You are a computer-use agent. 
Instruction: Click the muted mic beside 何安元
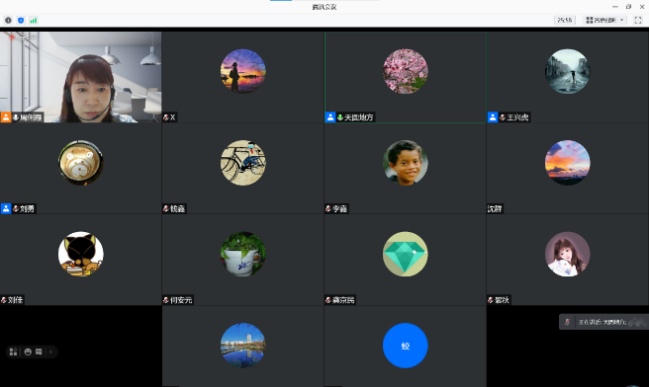tap(166, 300)
